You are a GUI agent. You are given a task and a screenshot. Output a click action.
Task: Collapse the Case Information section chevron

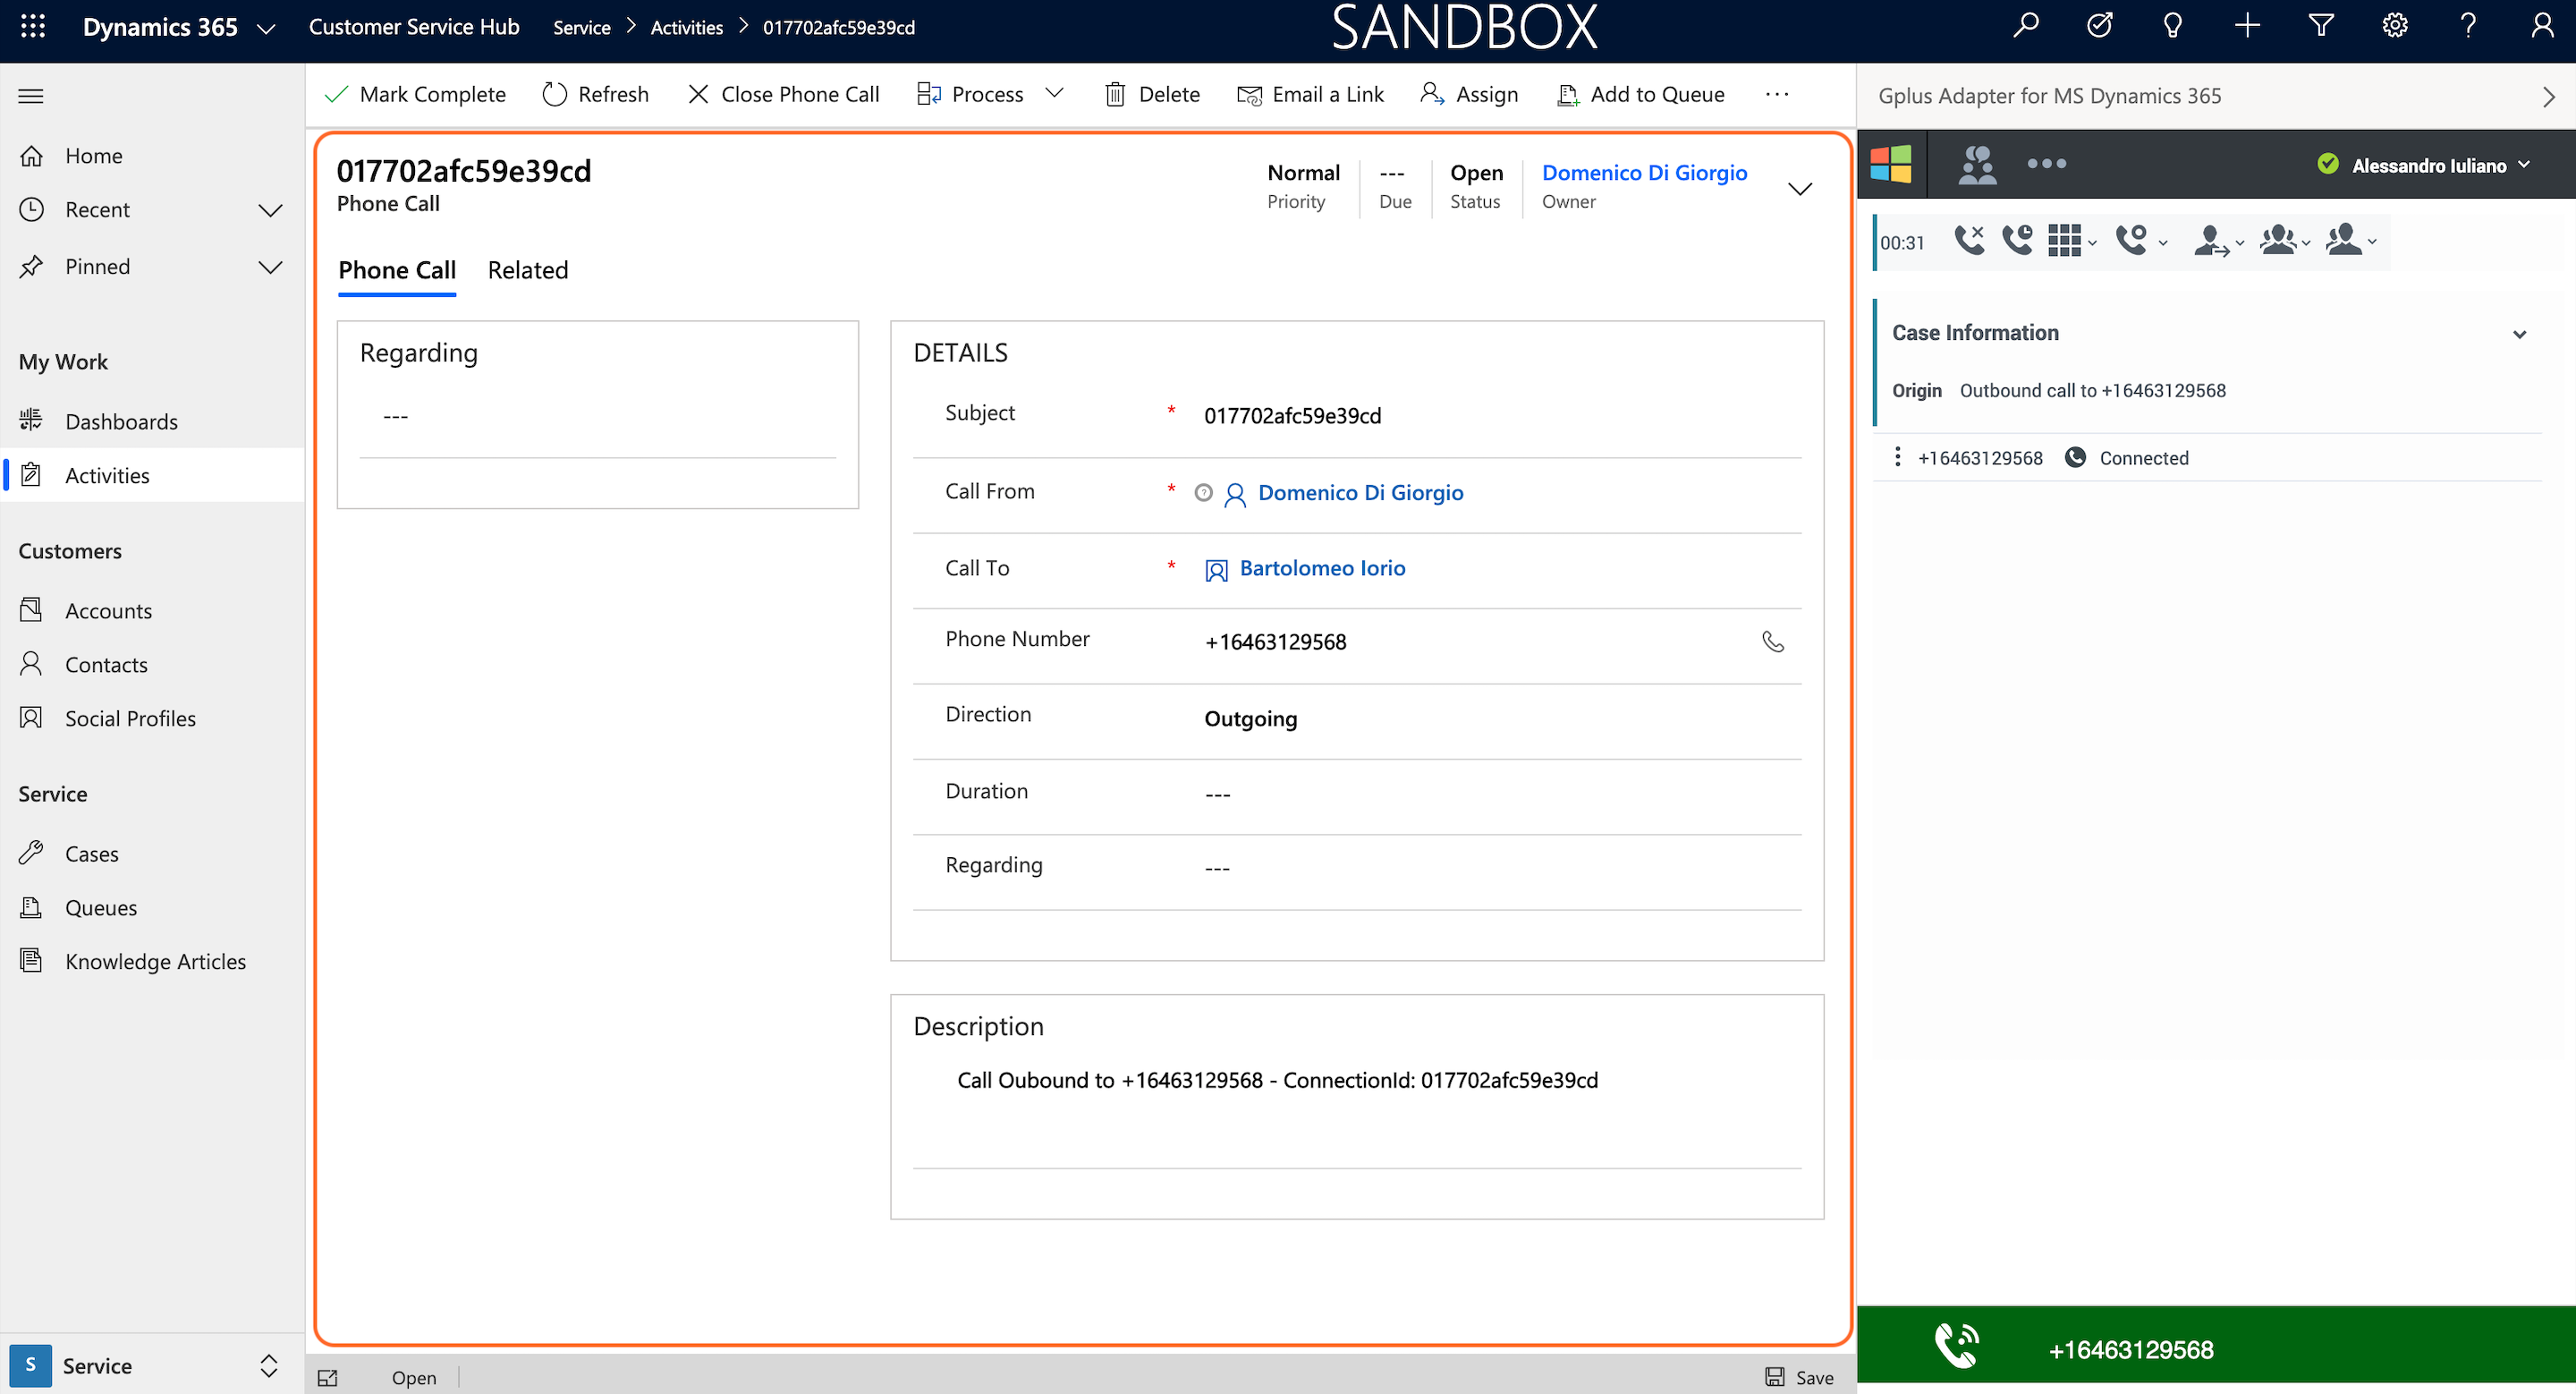pyautogui.click(x=2519, y=334)
